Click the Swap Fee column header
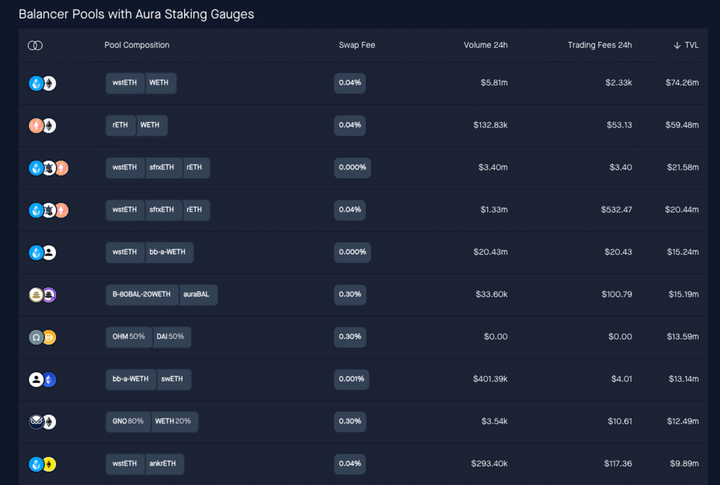The height and width of the screenshot is (485, 720). 357,46
